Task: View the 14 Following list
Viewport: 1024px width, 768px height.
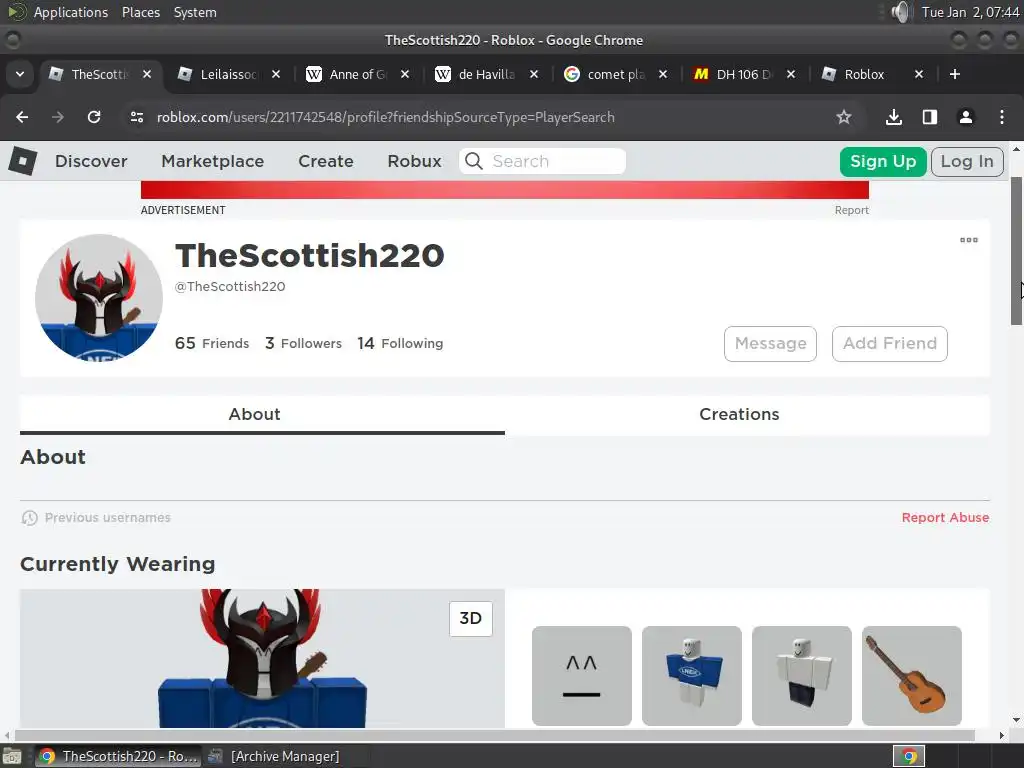Action: tap(400, 343)
